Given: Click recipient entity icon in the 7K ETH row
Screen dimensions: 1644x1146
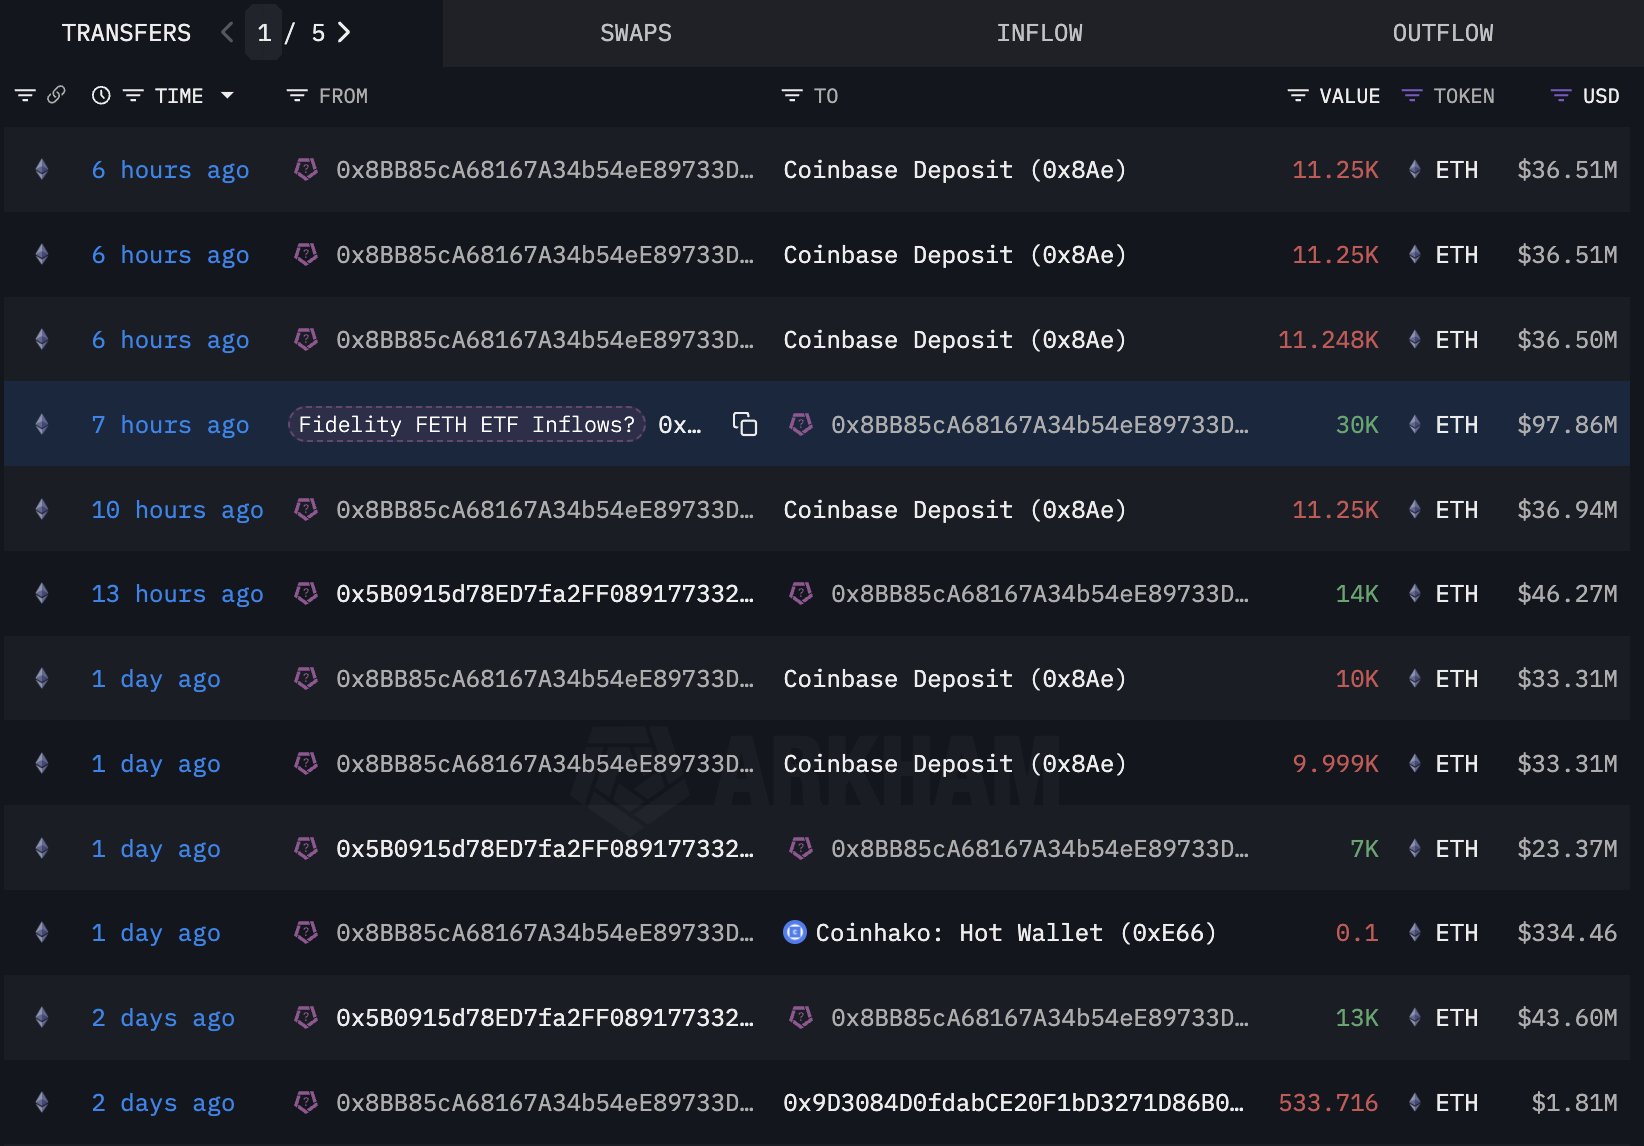Looking at the screenshot, I should [x=801, y=849].
